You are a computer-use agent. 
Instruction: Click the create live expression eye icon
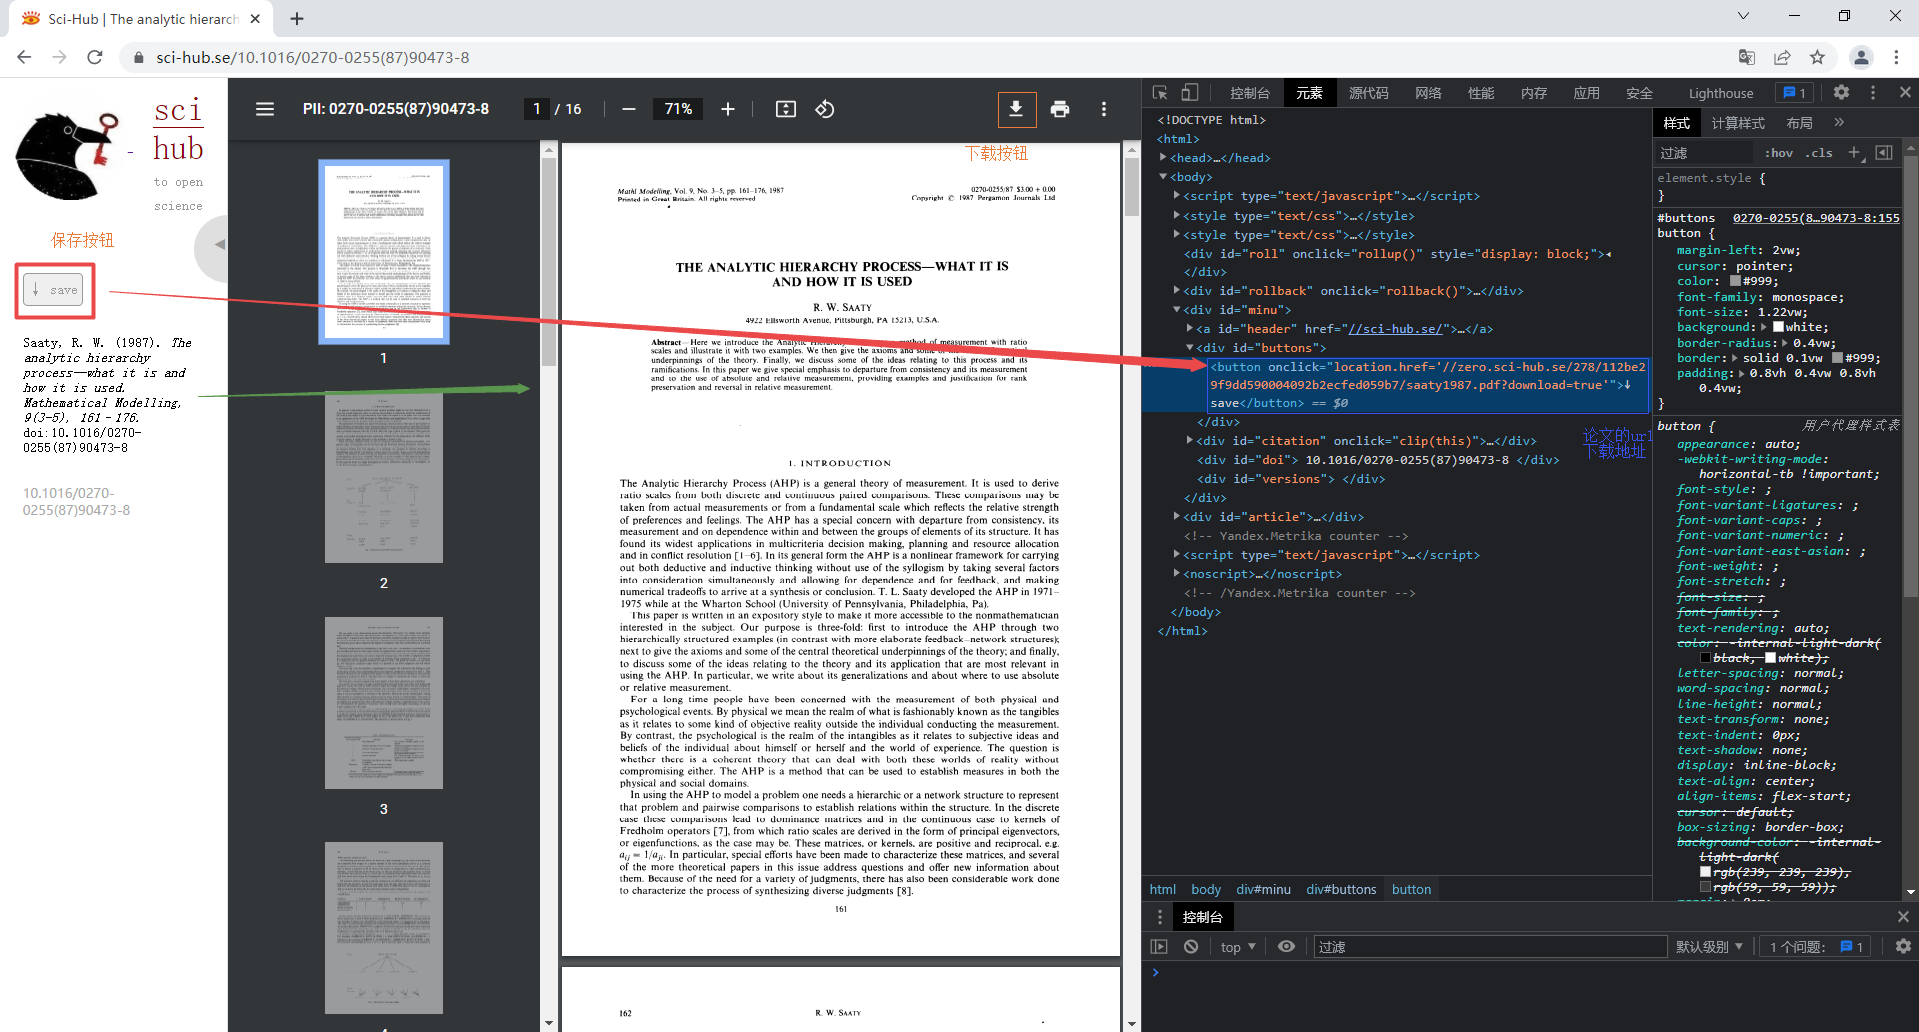[1287, 946]
